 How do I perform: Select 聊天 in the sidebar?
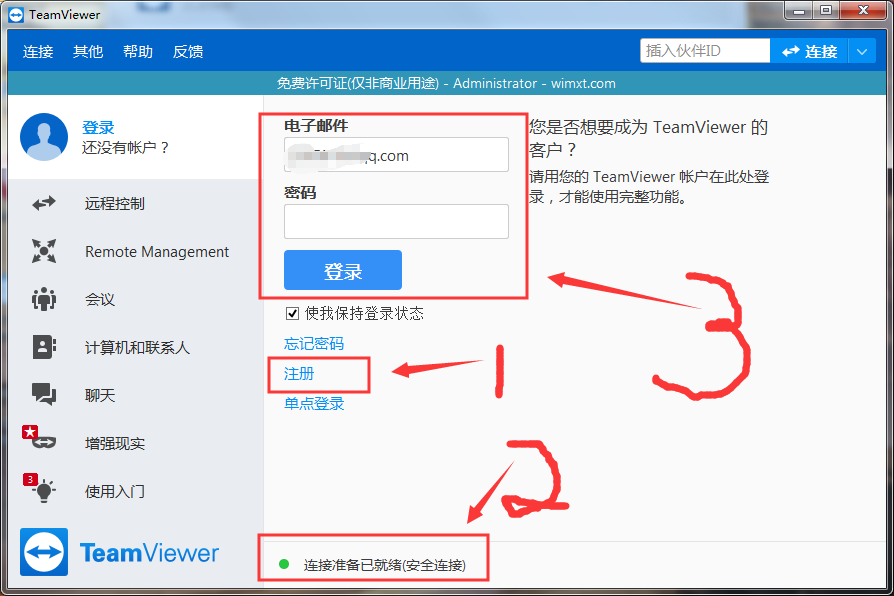pos(100,395)
